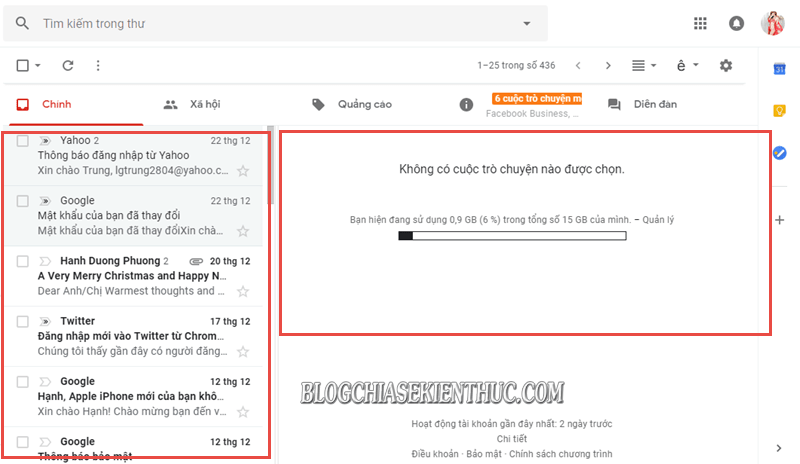Click the attachment paperclip on Hanh Duong Phuong email
The width and height of the screenshot is (800, 464).
[x=196, y=261]
